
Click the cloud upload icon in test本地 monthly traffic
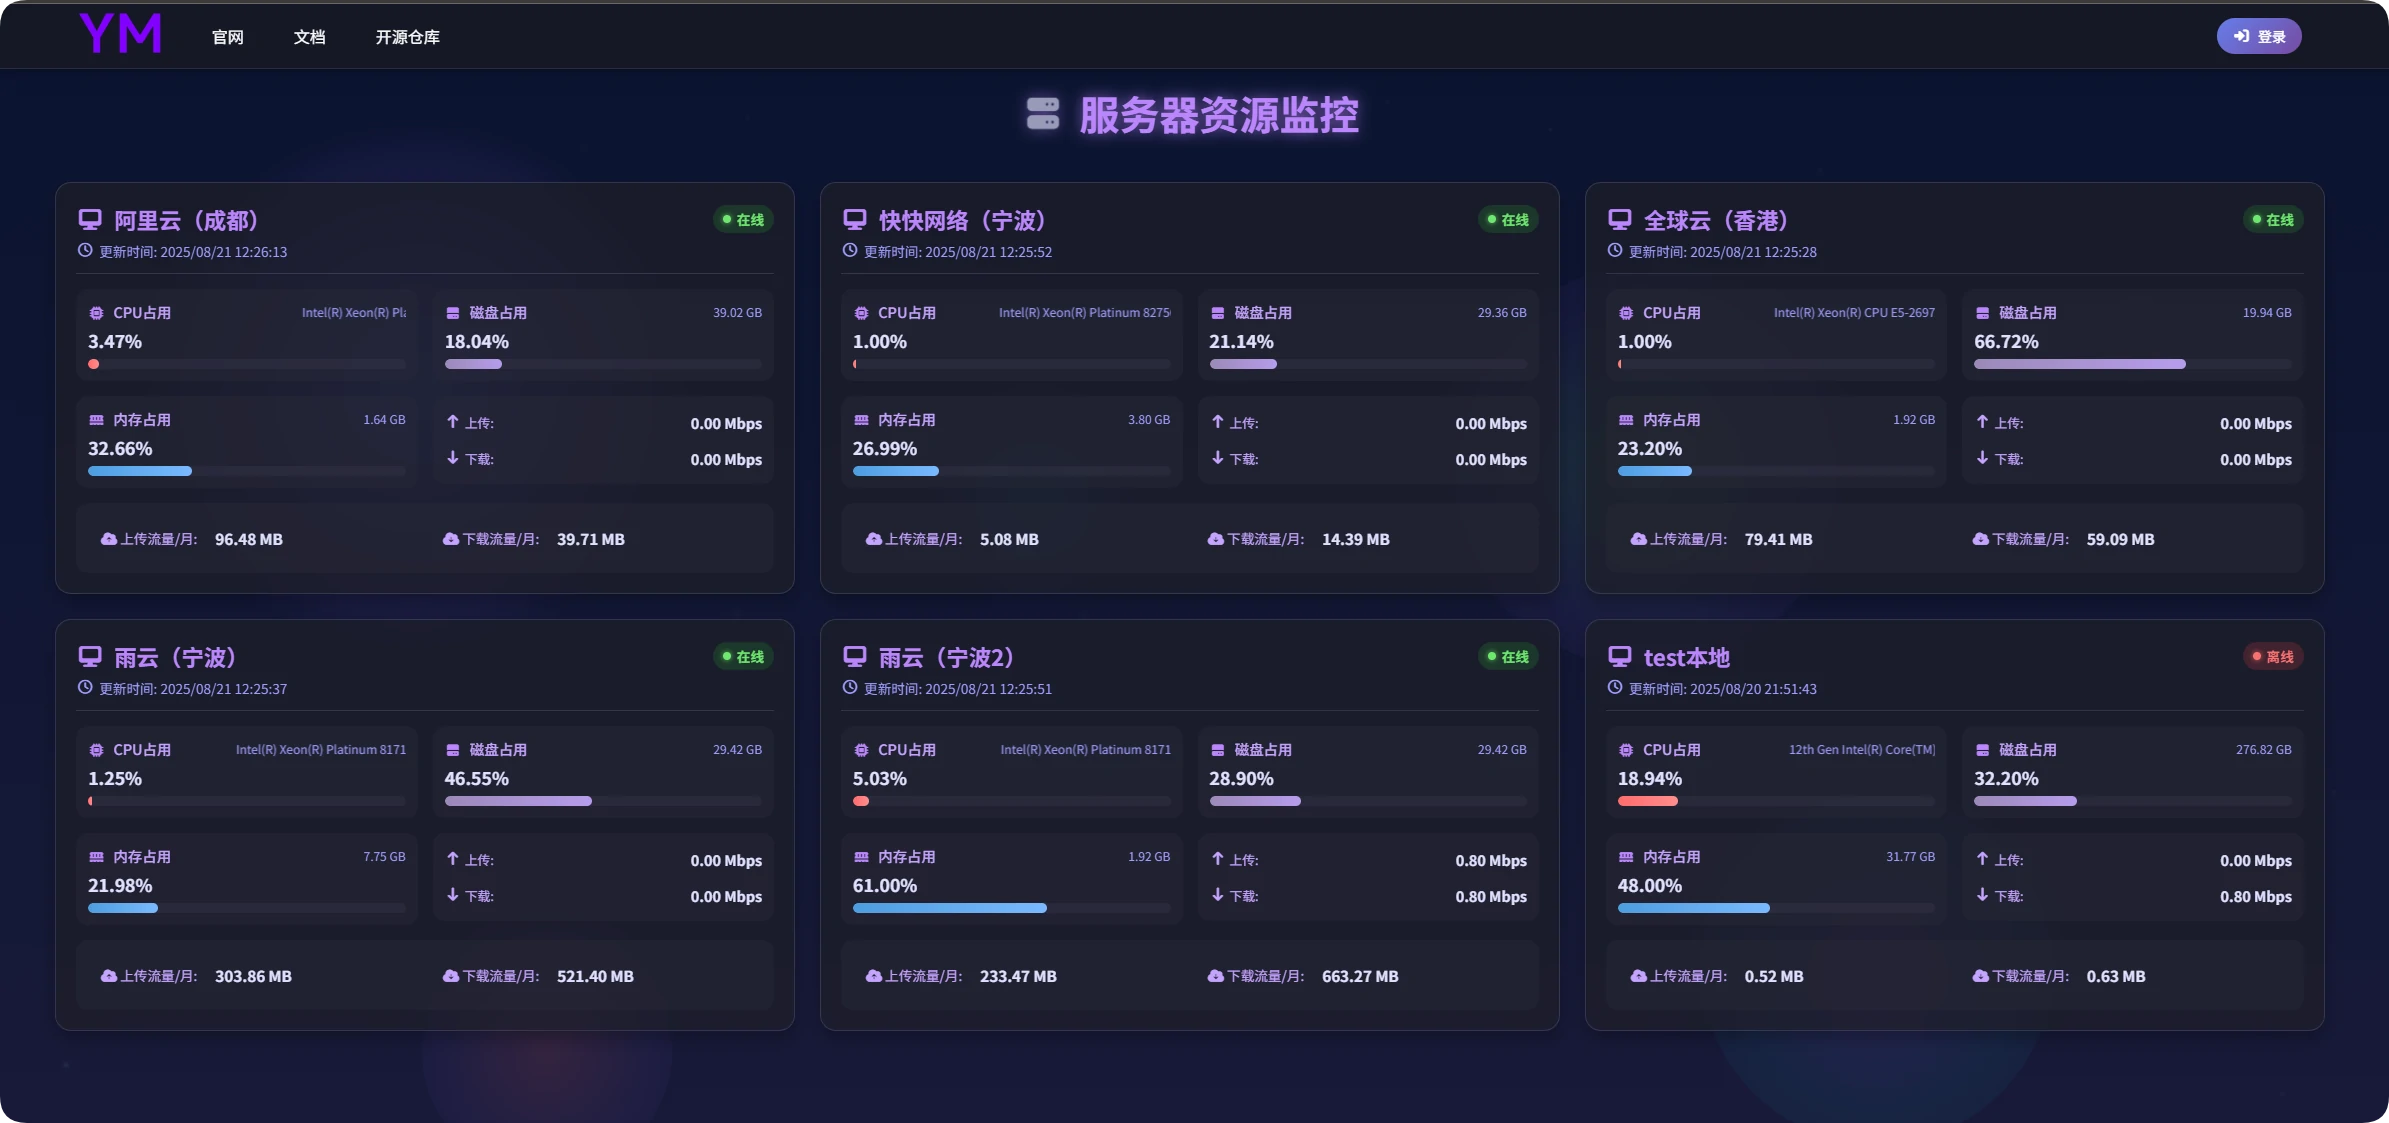(1638, 976)
